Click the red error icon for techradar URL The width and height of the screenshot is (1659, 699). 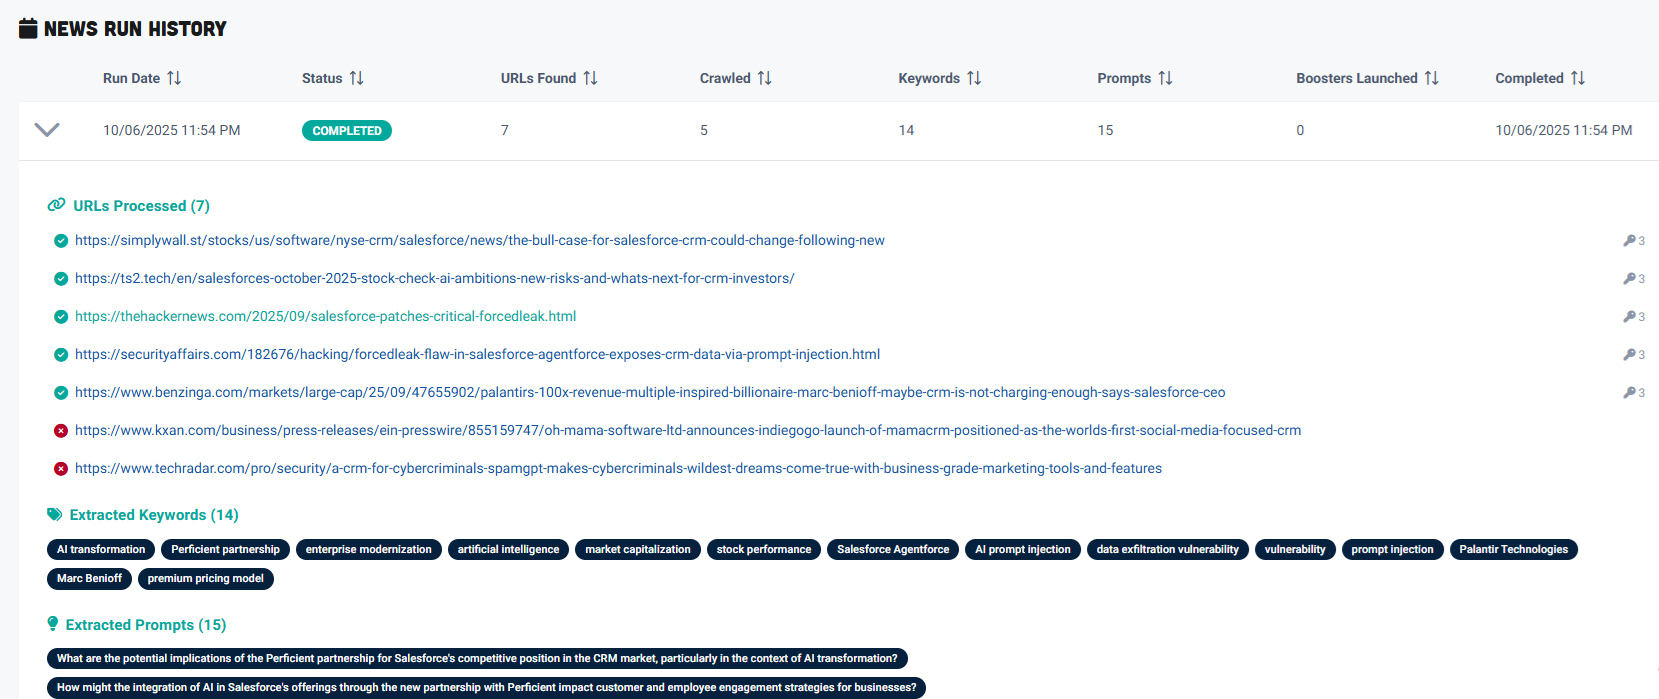click(61, 469)
